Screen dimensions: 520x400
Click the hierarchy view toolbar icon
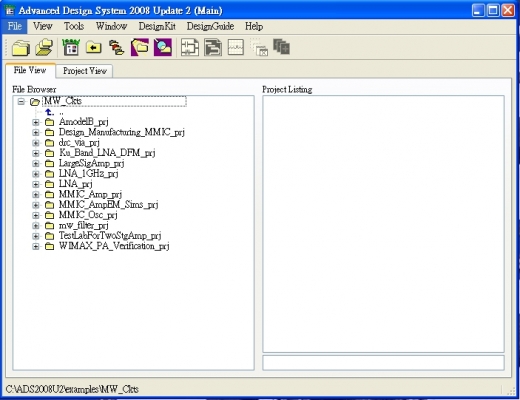[x=117, y=47]
